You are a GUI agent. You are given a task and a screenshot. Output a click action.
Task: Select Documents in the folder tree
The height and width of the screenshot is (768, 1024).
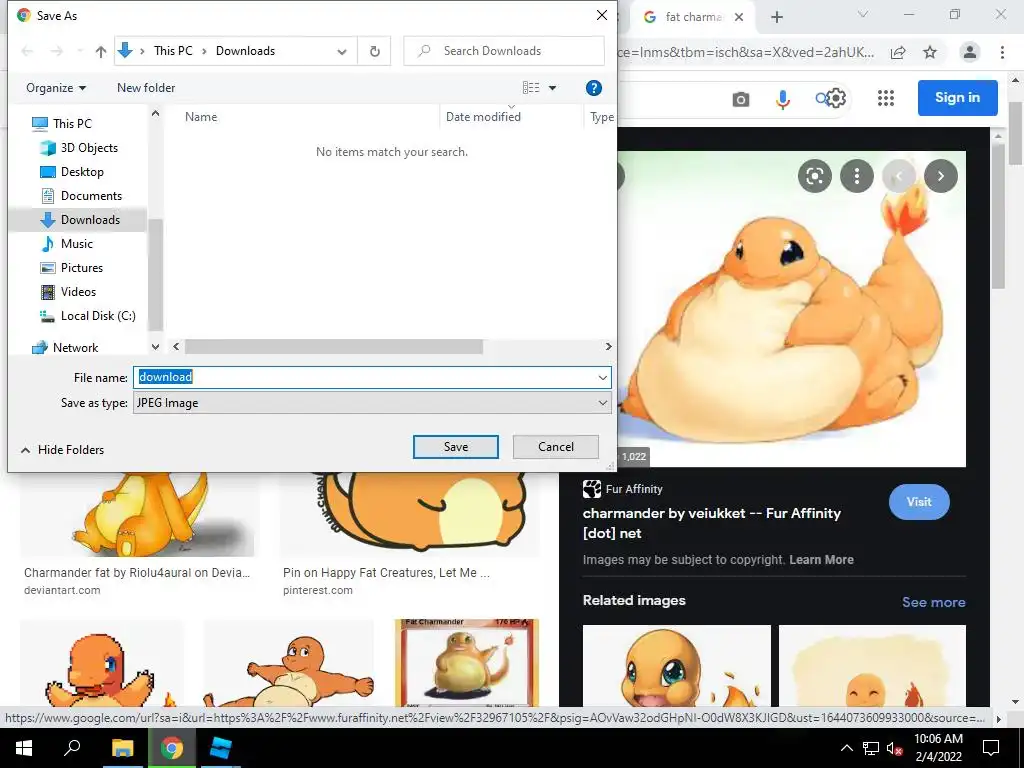tap(81, 196)
